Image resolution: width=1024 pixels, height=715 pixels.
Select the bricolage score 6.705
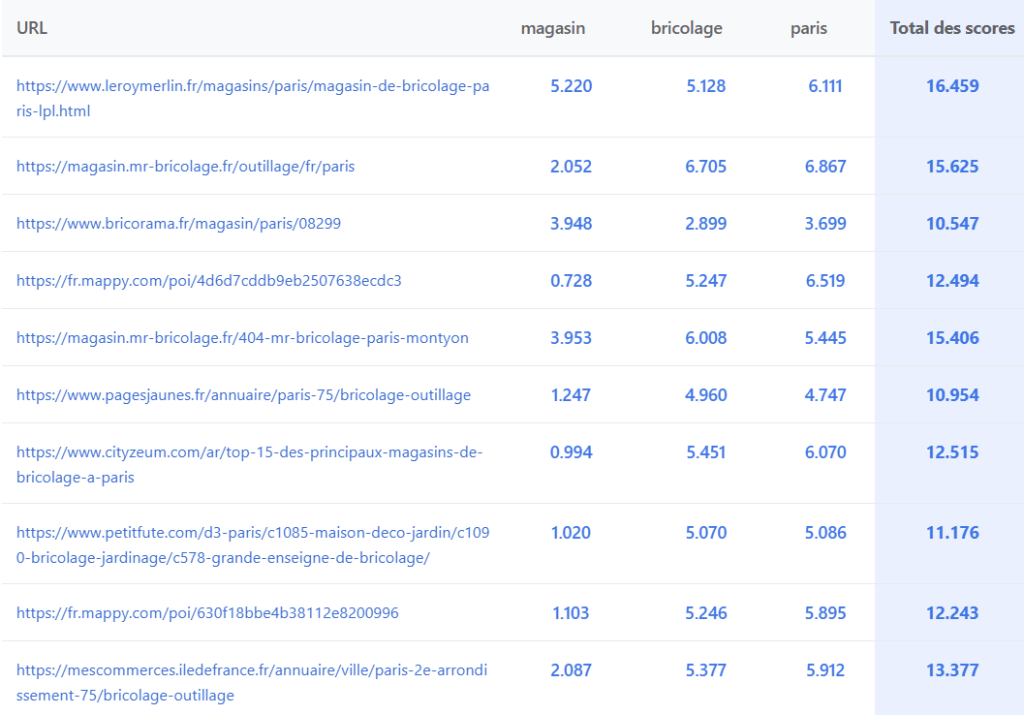[x=706, y=166]
